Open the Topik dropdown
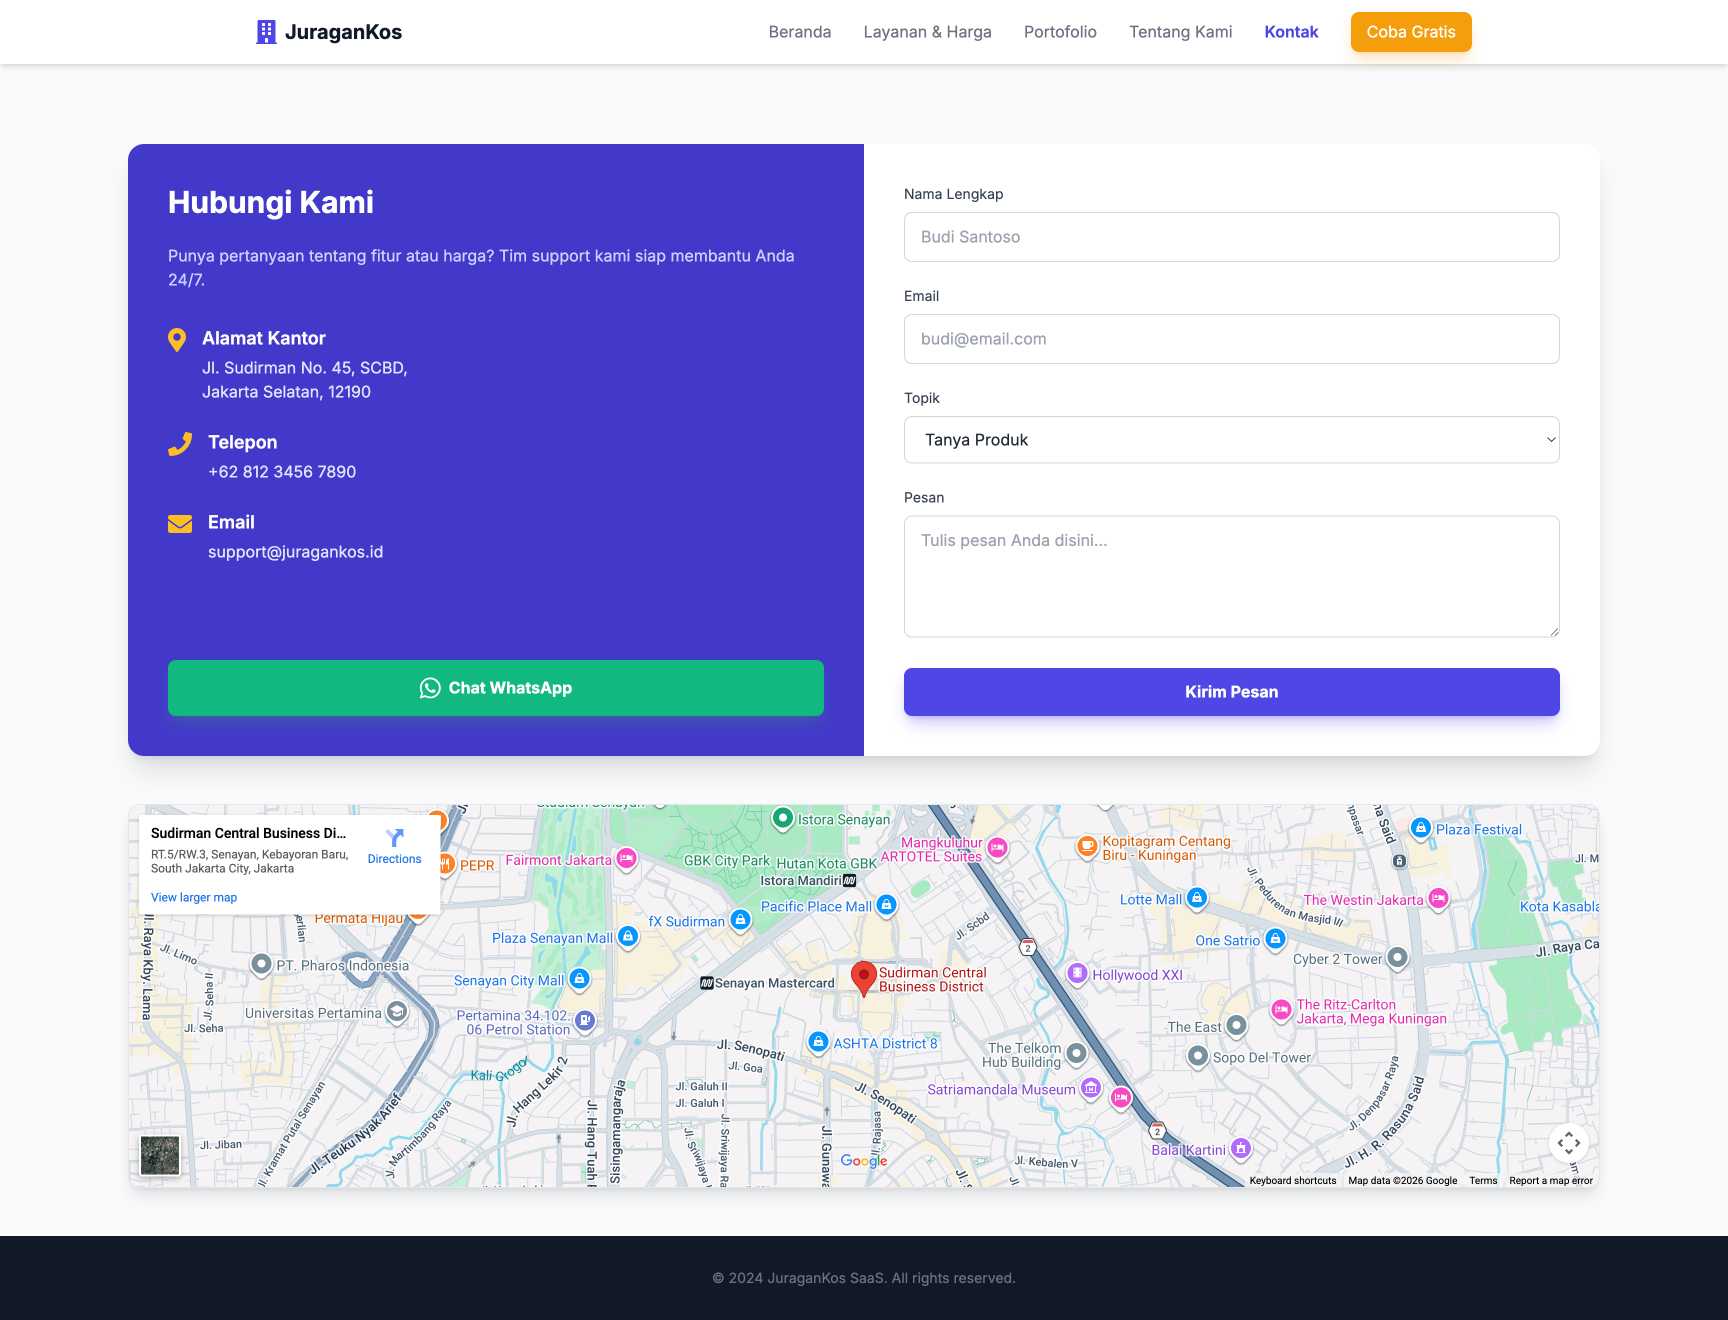 1231,440
